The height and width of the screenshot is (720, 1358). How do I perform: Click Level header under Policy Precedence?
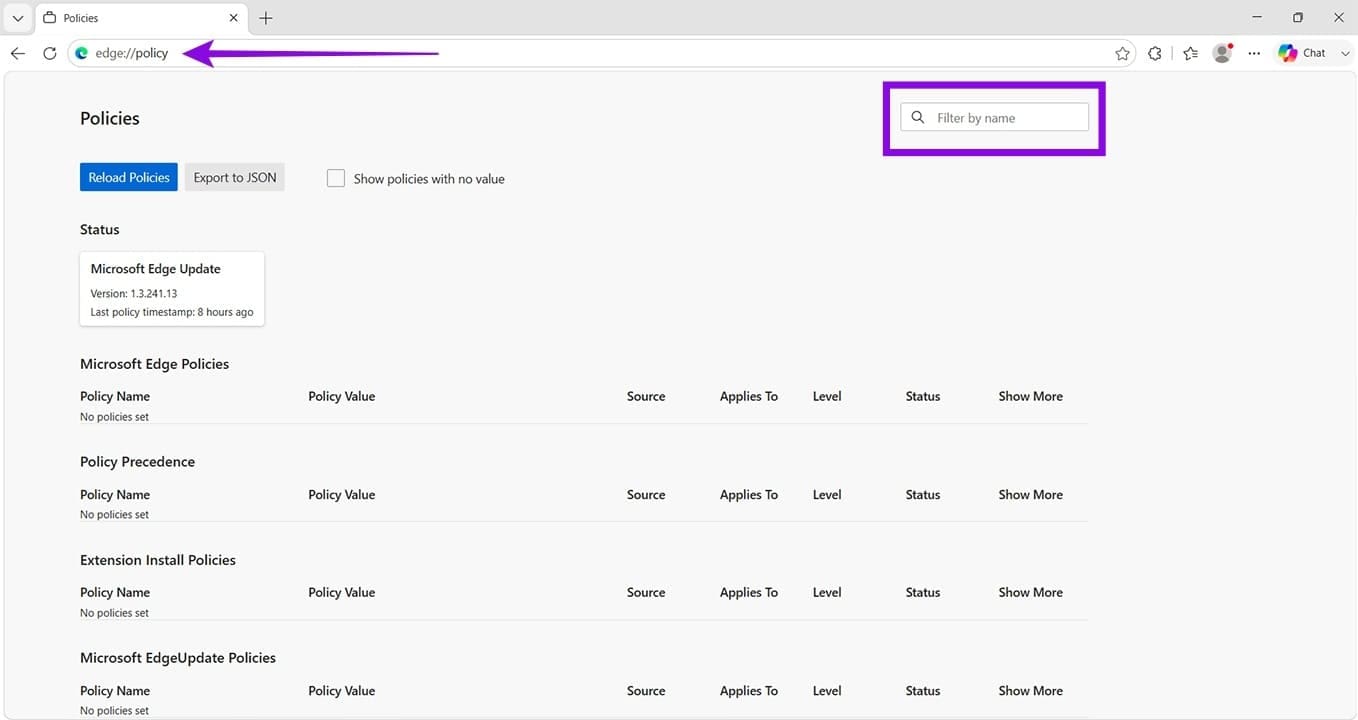(827, 494)
